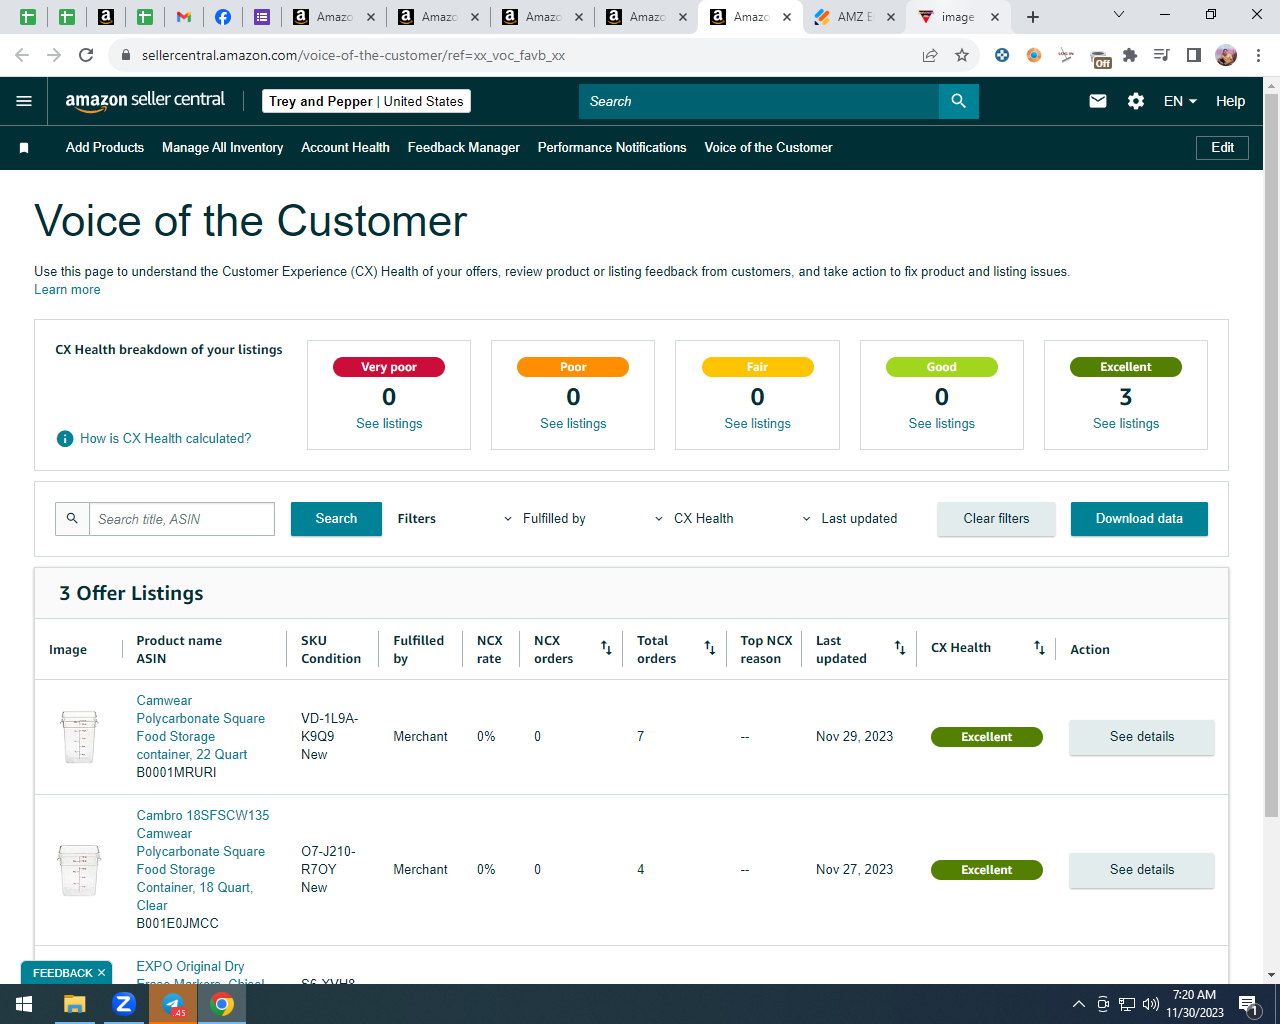The image size is (1280, 1024).
Task: Show hidden system tray icons chevron
Action: click(x=1078, y=1004)
